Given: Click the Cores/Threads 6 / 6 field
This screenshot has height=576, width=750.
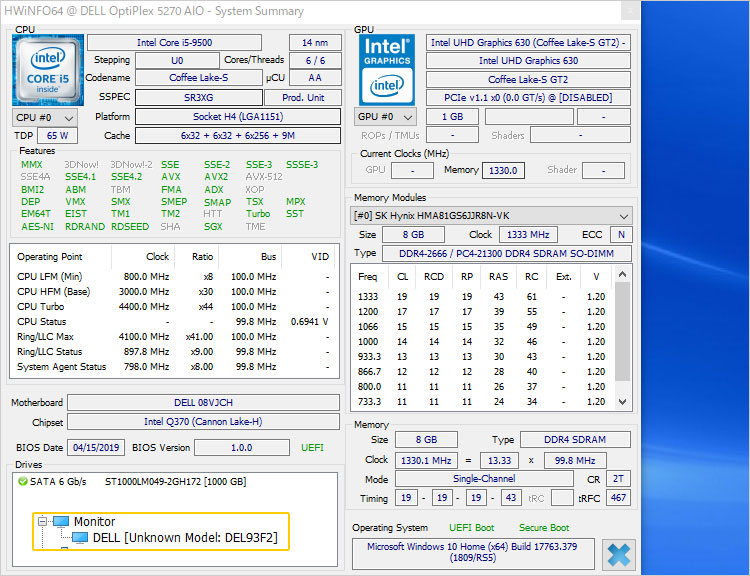Looking at the screenshot, I should click(x=315, y=61).
